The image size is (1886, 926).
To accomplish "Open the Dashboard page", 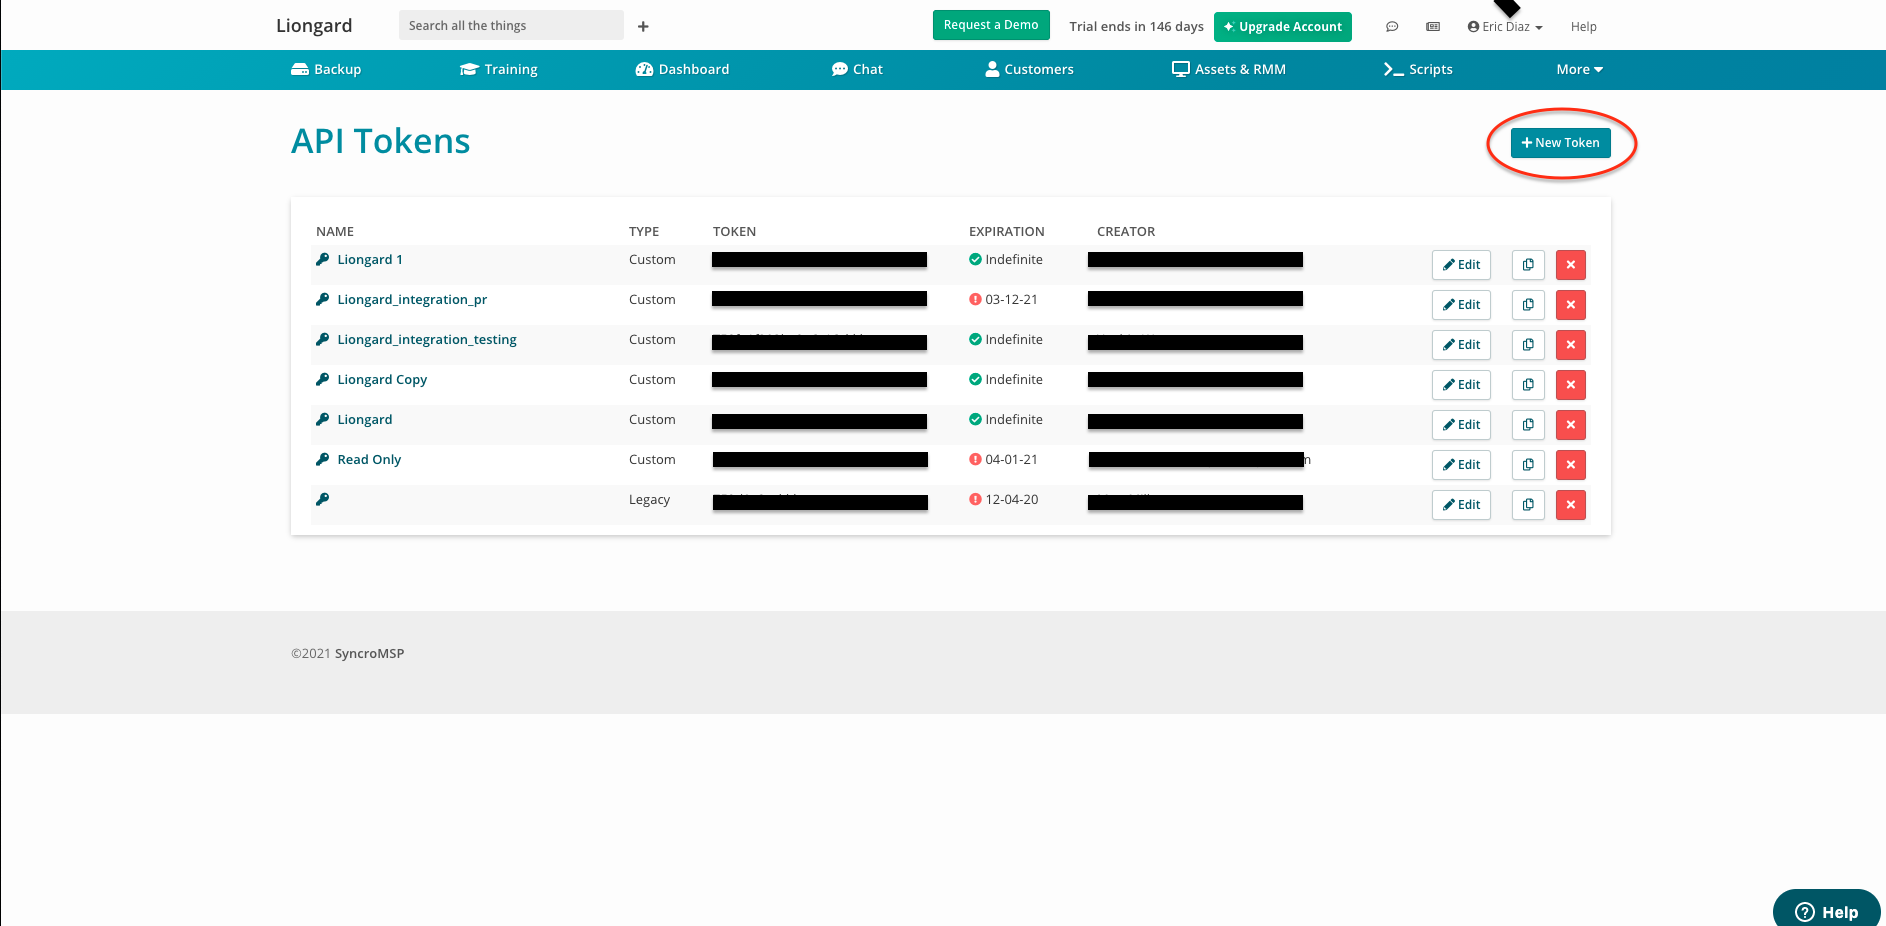I will (x=682, y=69).
